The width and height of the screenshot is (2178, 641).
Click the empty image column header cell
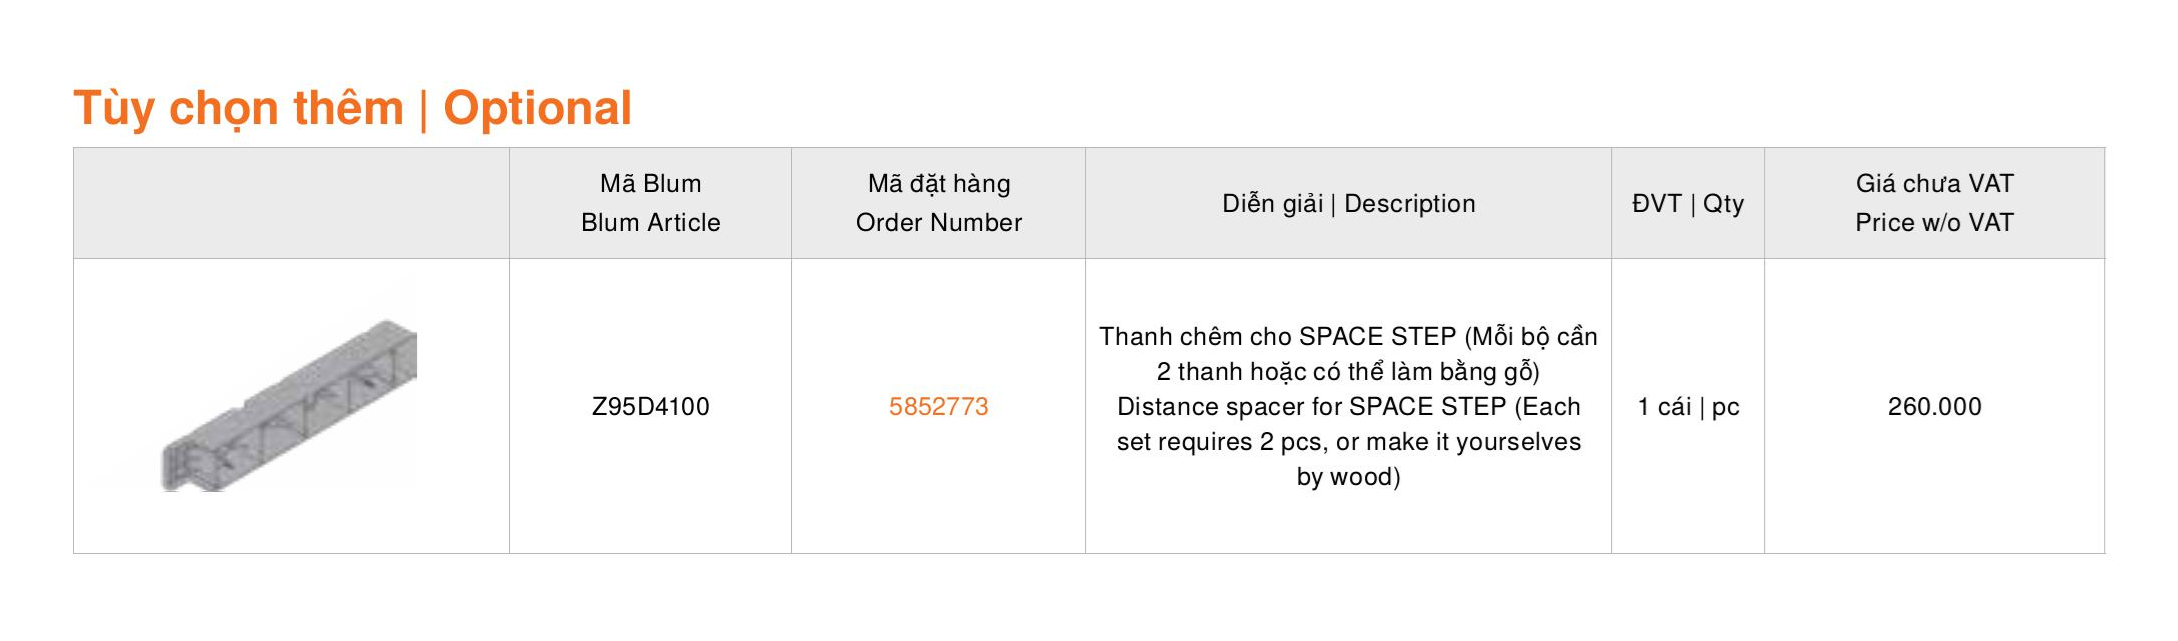click(291, 203)
